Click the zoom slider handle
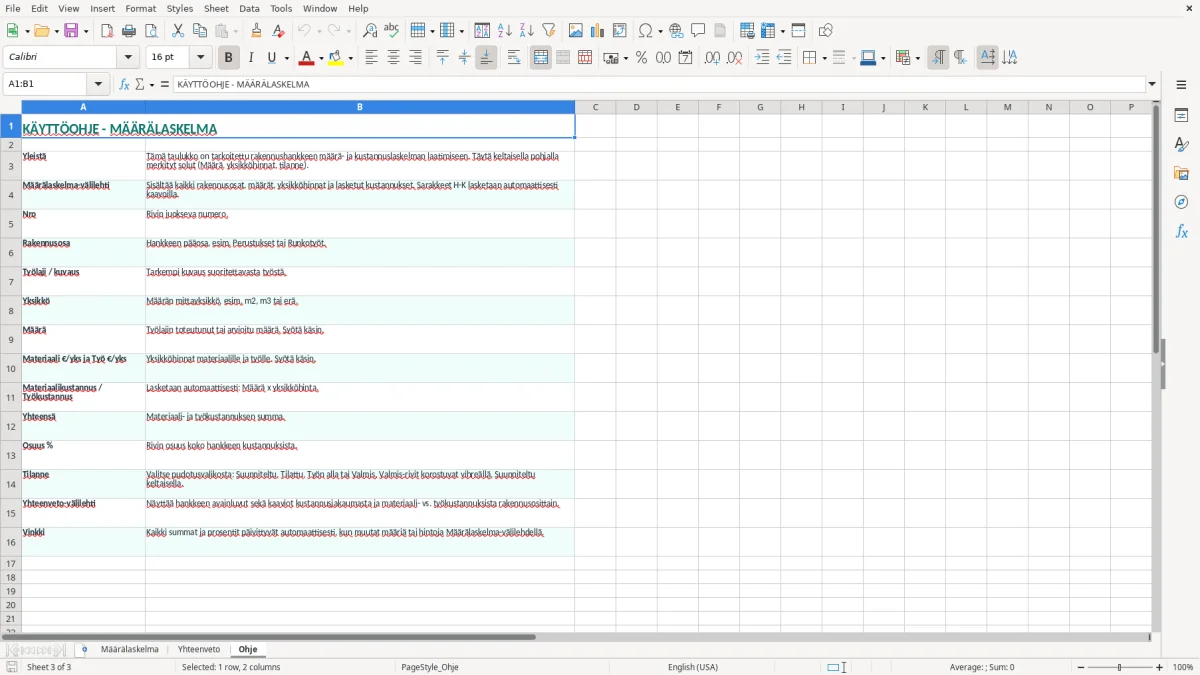The image size is (1200, 675). click(1120, 667)
